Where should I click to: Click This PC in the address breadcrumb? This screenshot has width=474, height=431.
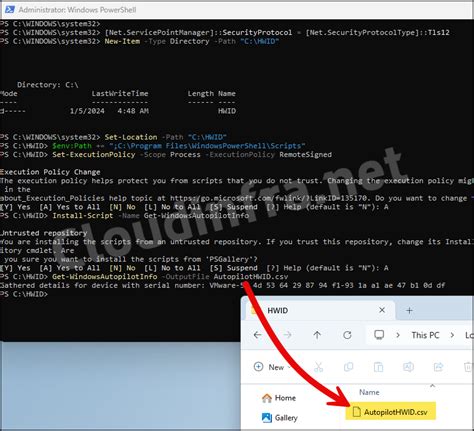tap(425, 335)
